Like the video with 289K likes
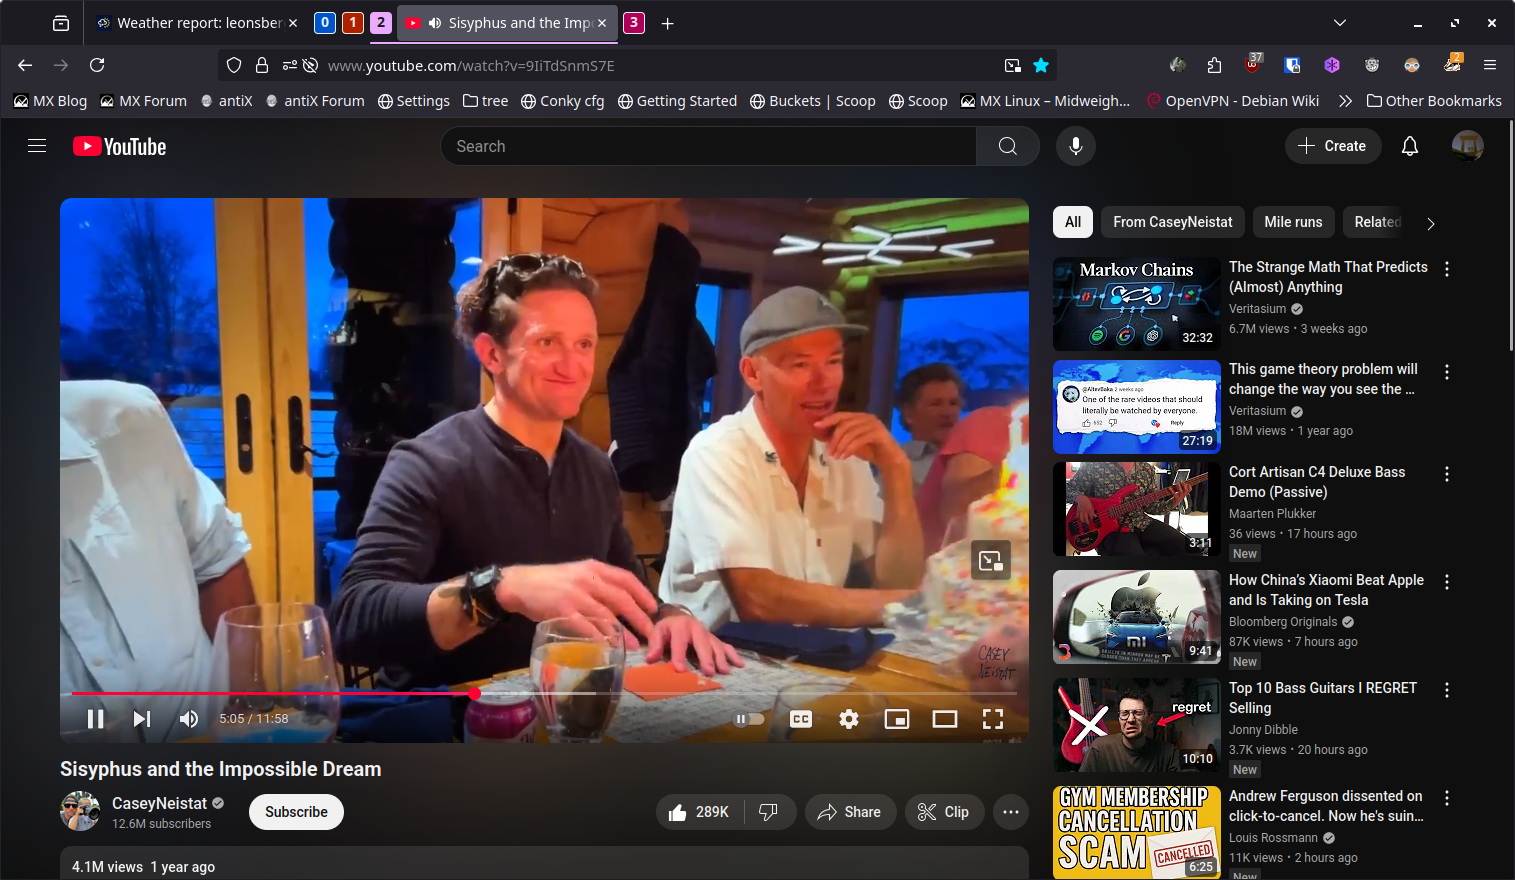The width and height of the screenshot is (1515, 880). click(699, 812)
